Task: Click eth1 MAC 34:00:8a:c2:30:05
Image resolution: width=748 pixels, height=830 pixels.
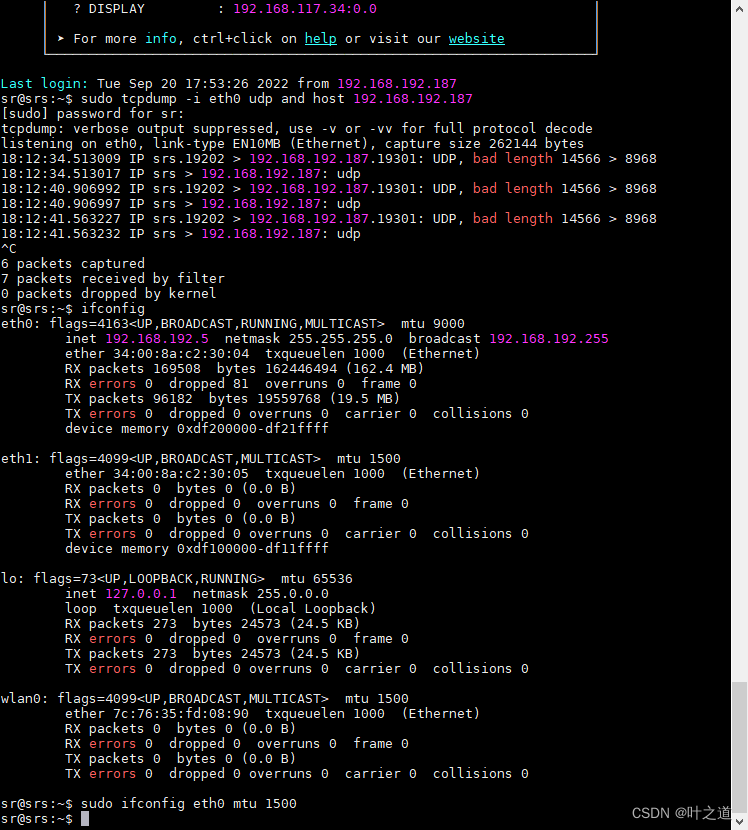Action: 181,474
